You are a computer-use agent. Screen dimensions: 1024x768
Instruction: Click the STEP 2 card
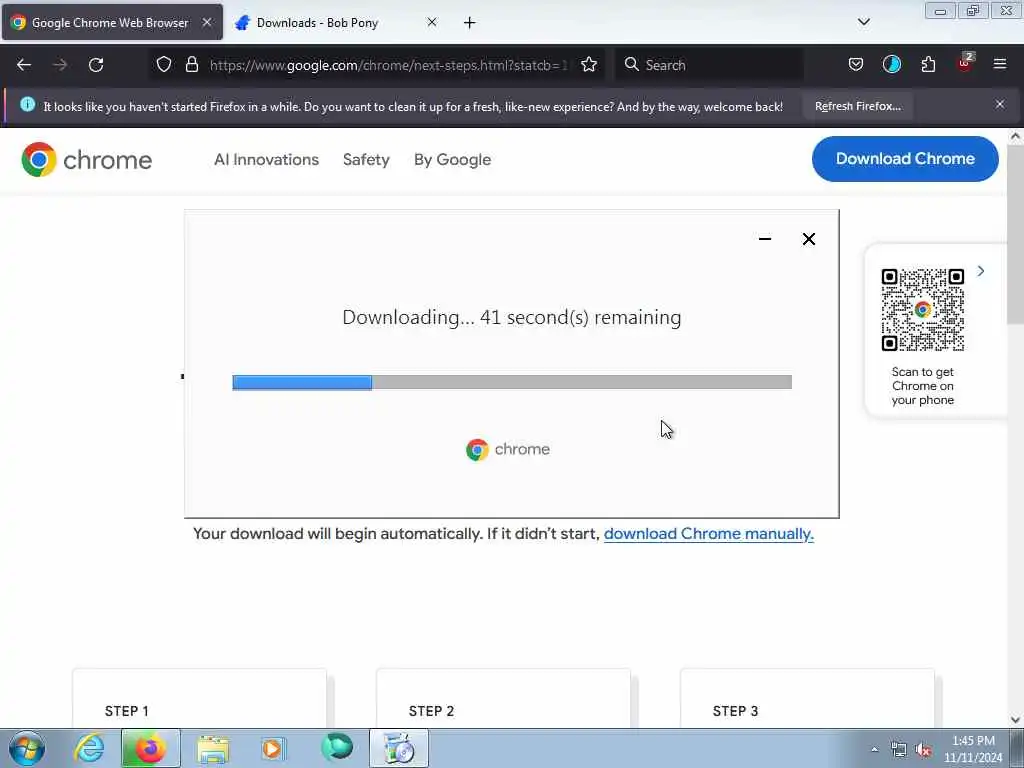coord(504,697)
